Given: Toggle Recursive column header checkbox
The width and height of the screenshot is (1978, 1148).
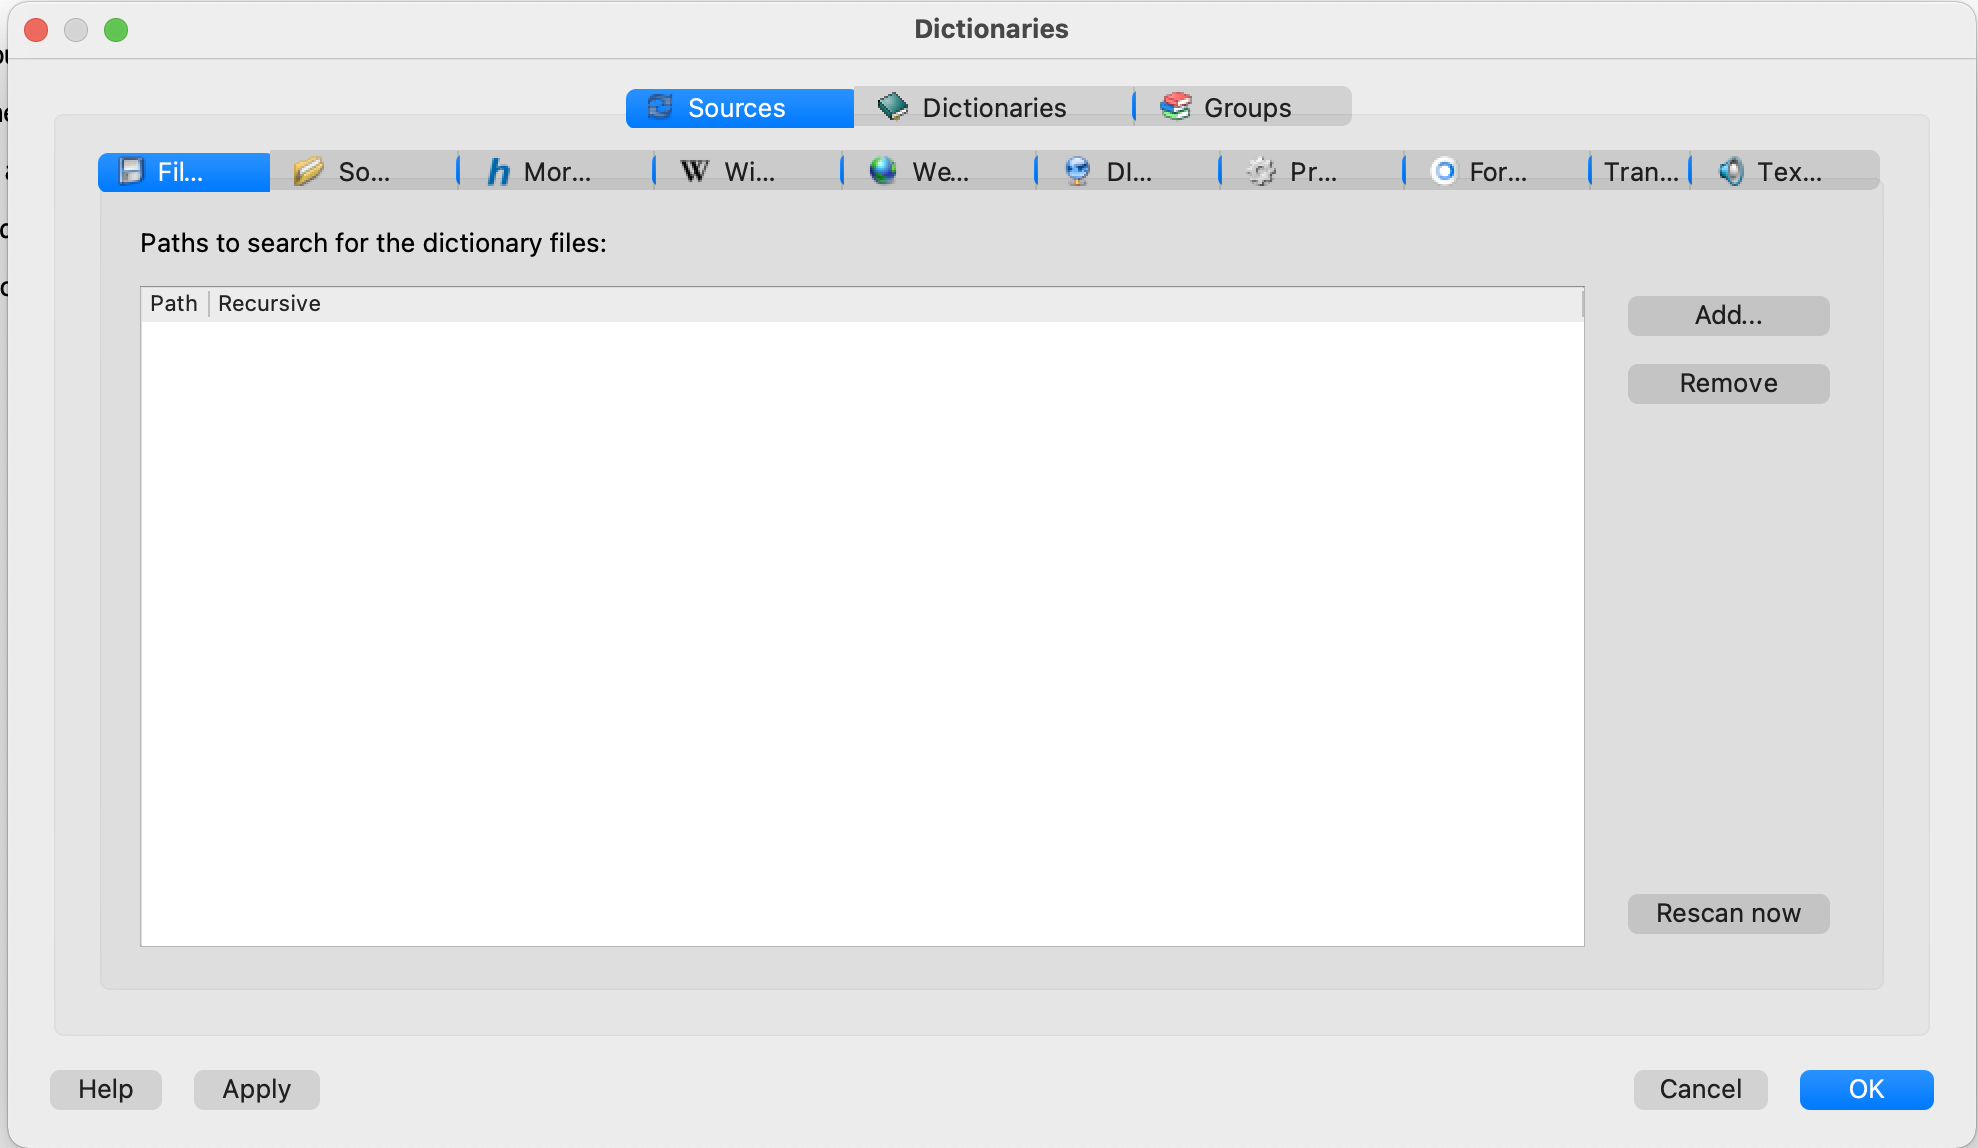Looking at the screenshot, I should (x=268, y=302).
